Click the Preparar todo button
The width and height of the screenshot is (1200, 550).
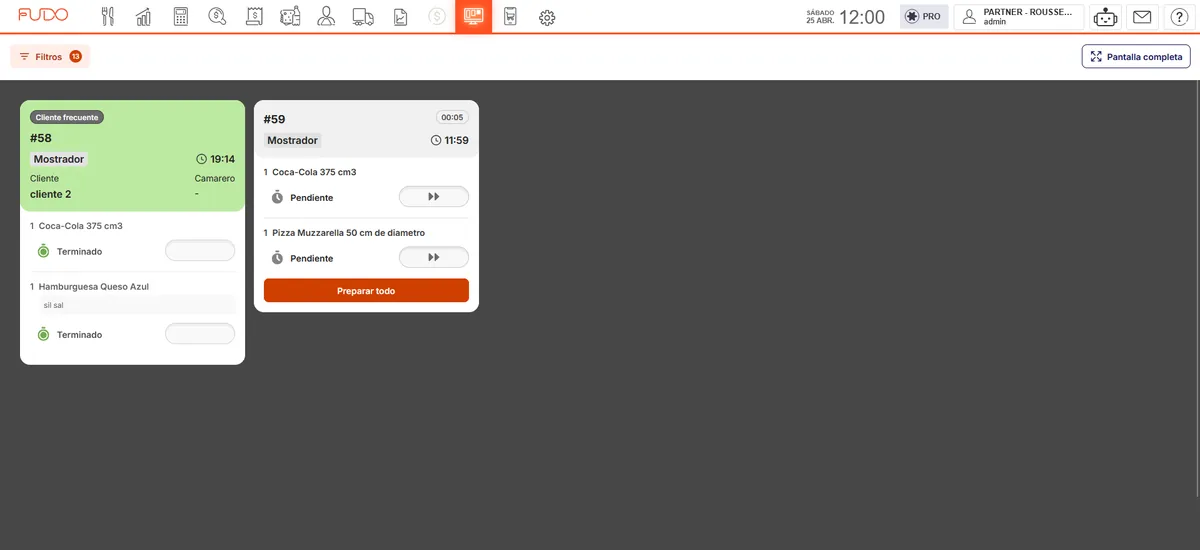pos(366,291)
